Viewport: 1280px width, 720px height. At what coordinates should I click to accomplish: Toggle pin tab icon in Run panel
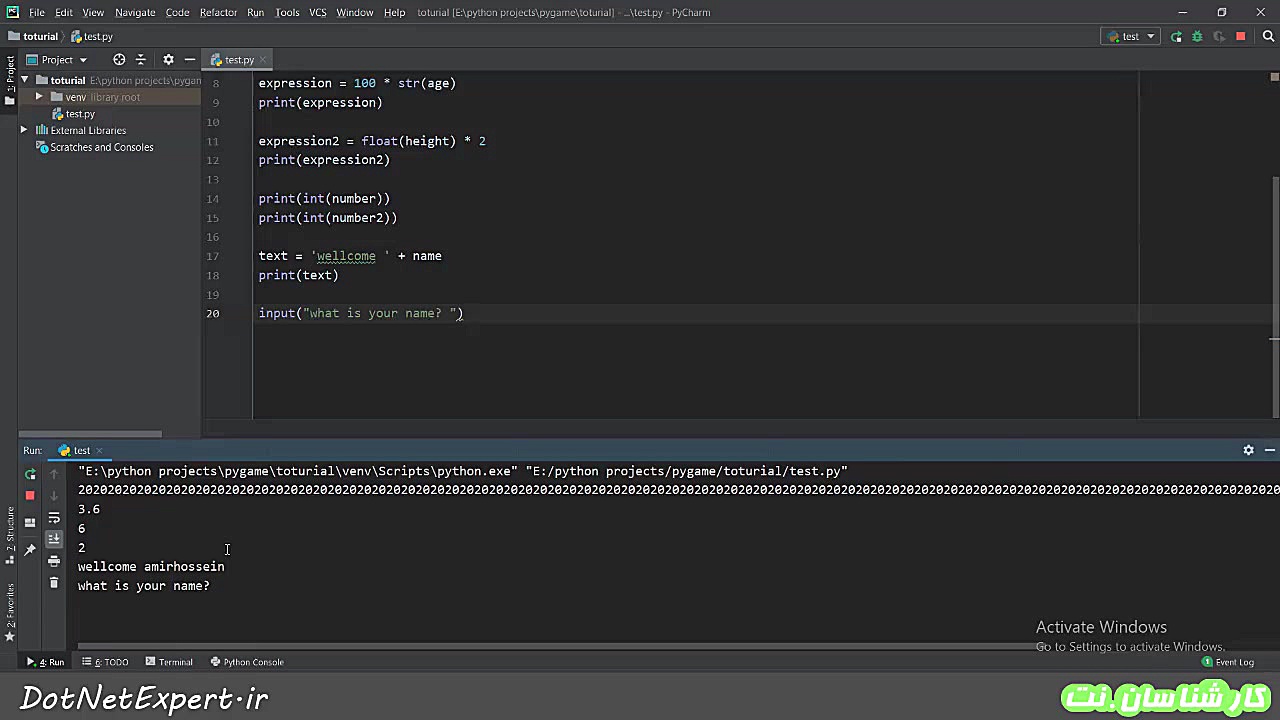click(x=30, y=549)
